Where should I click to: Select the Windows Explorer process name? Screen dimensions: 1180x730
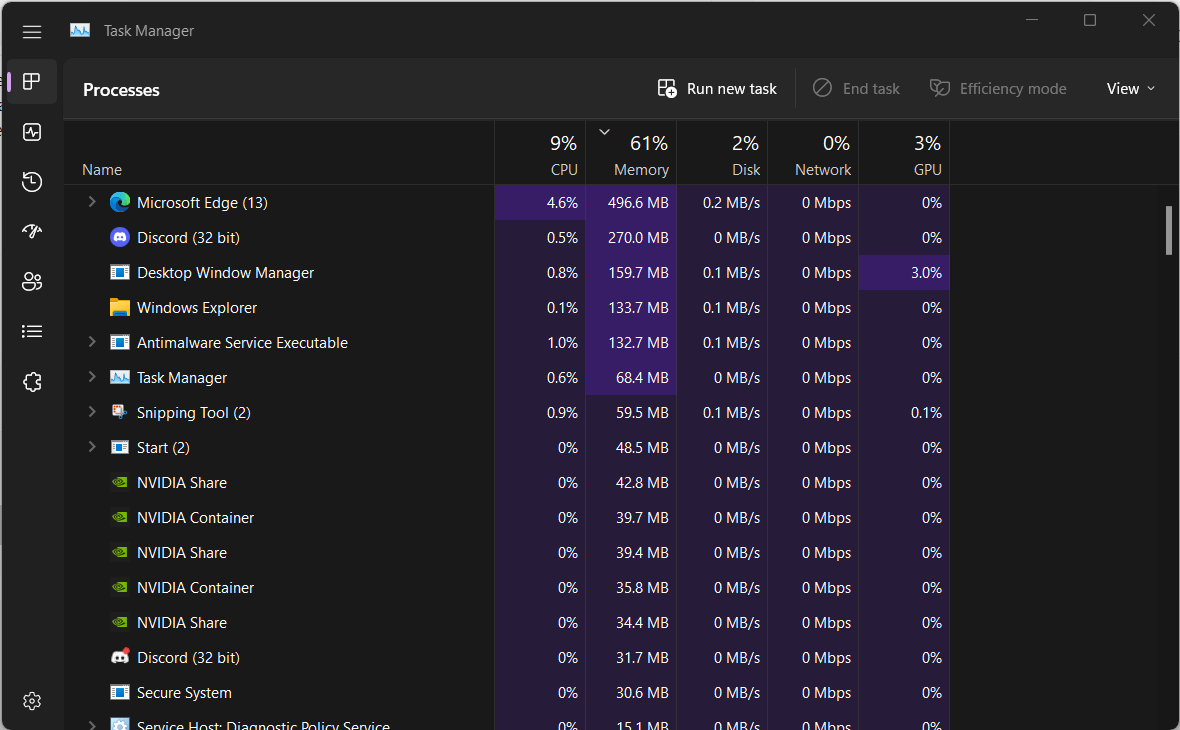coord(197,308)
